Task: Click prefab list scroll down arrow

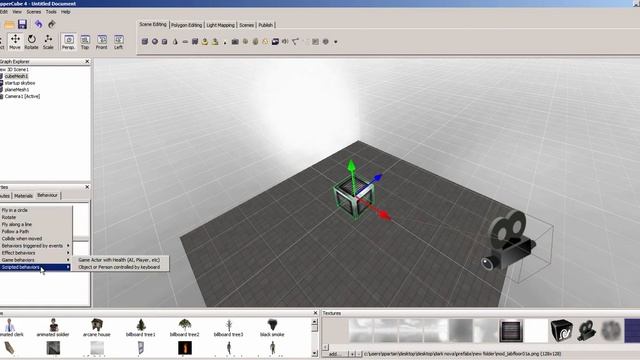Action: tap(314, 353)
